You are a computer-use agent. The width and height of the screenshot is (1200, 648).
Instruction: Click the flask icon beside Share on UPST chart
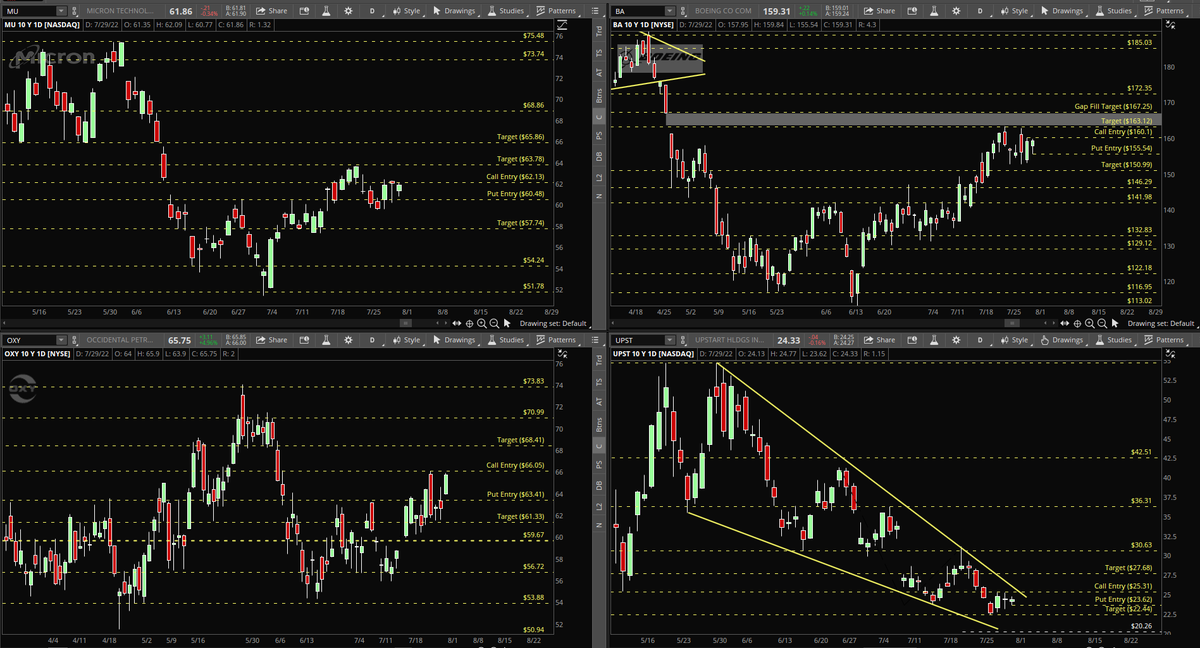pos(934,340)
